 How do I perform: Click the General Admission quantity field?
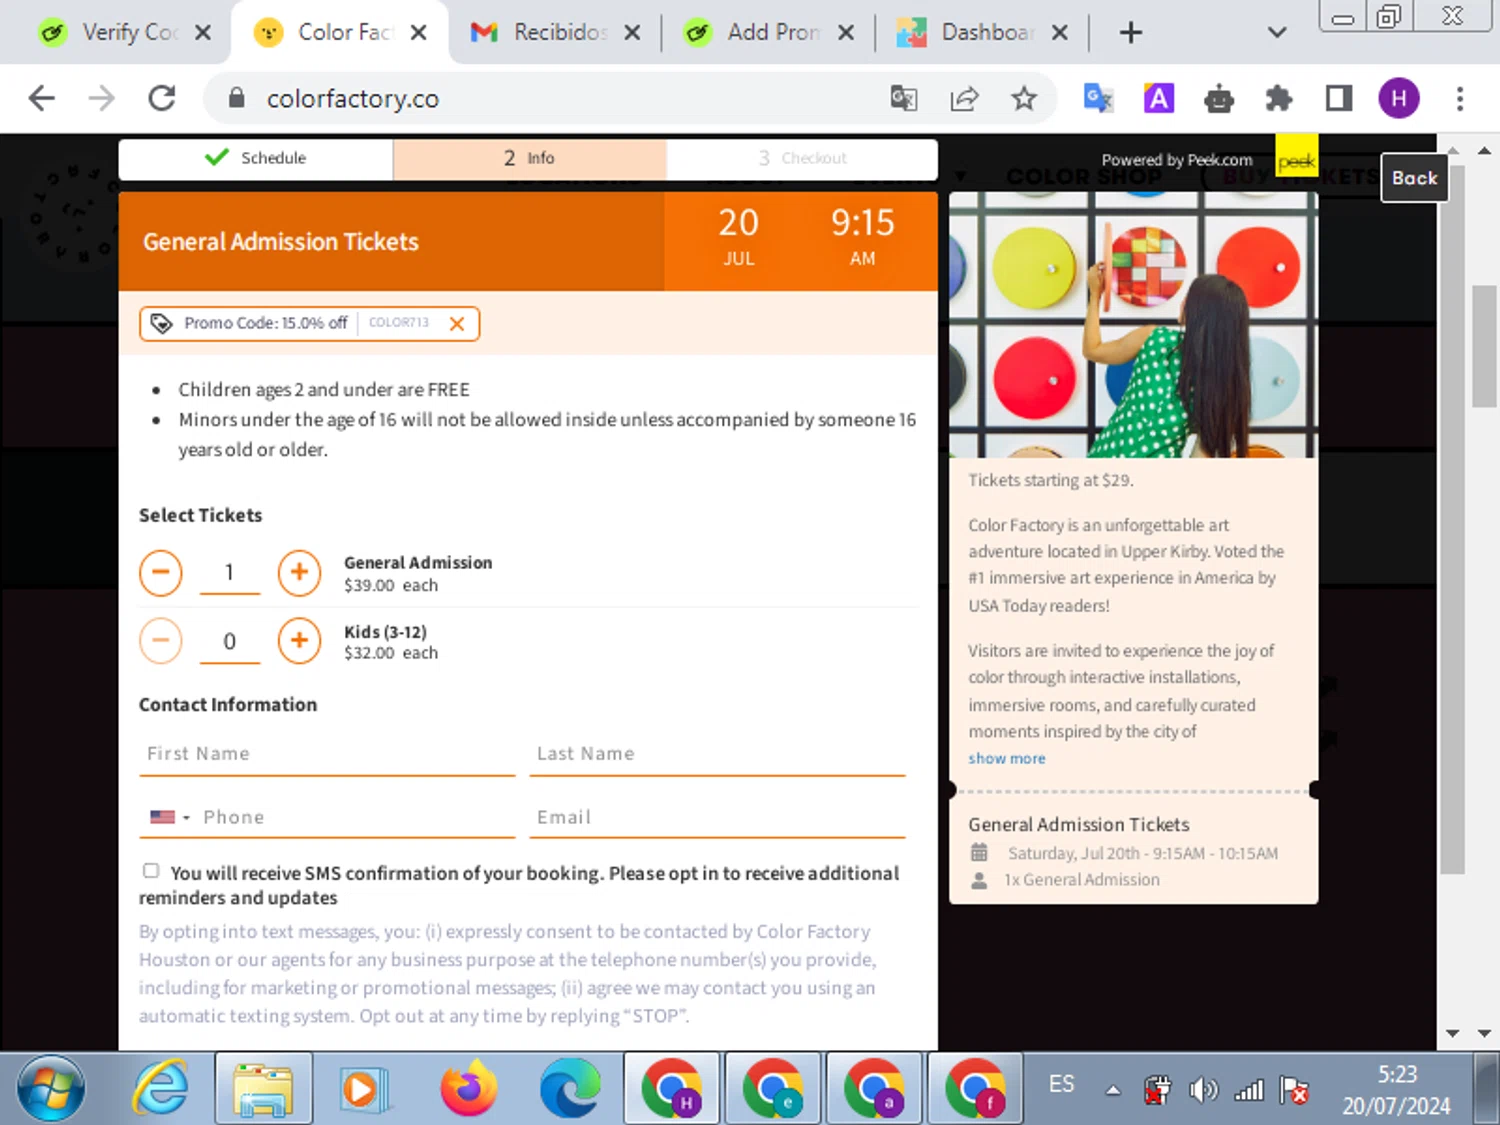pyautogui.click(x=229, y=573)
